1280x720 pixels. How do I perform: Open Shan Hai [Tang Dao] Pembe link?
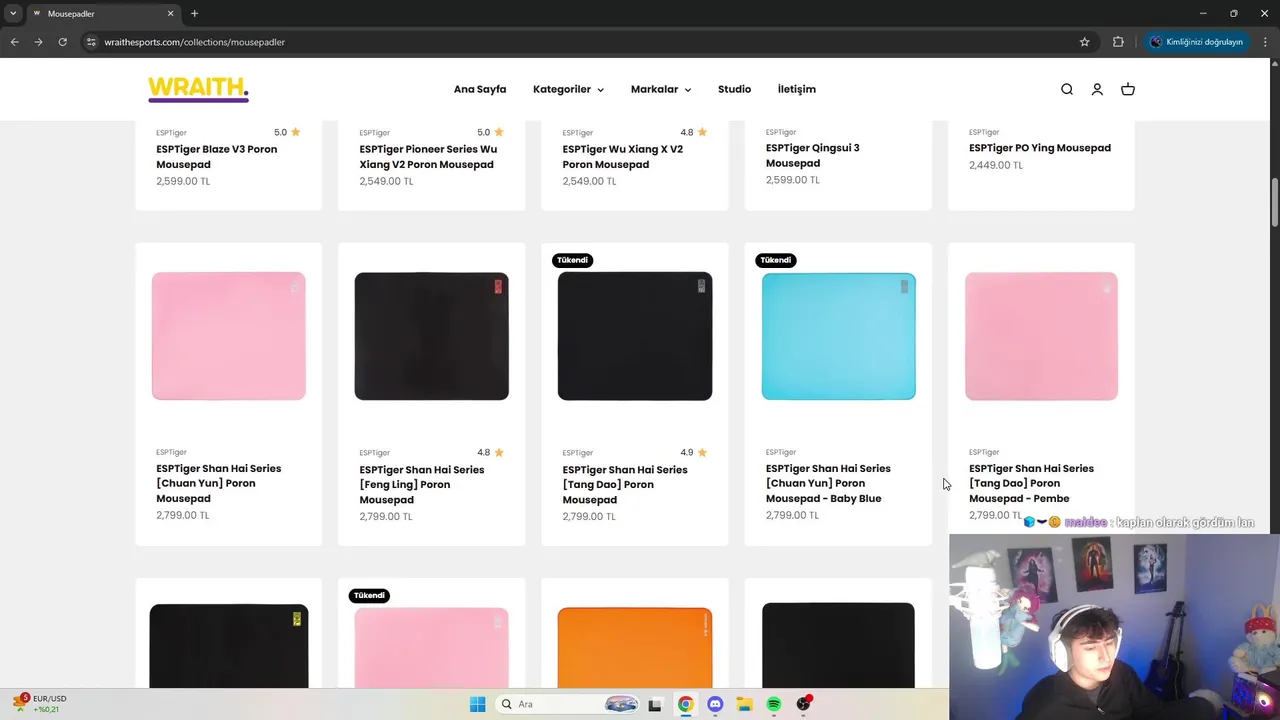point(1031,483)
